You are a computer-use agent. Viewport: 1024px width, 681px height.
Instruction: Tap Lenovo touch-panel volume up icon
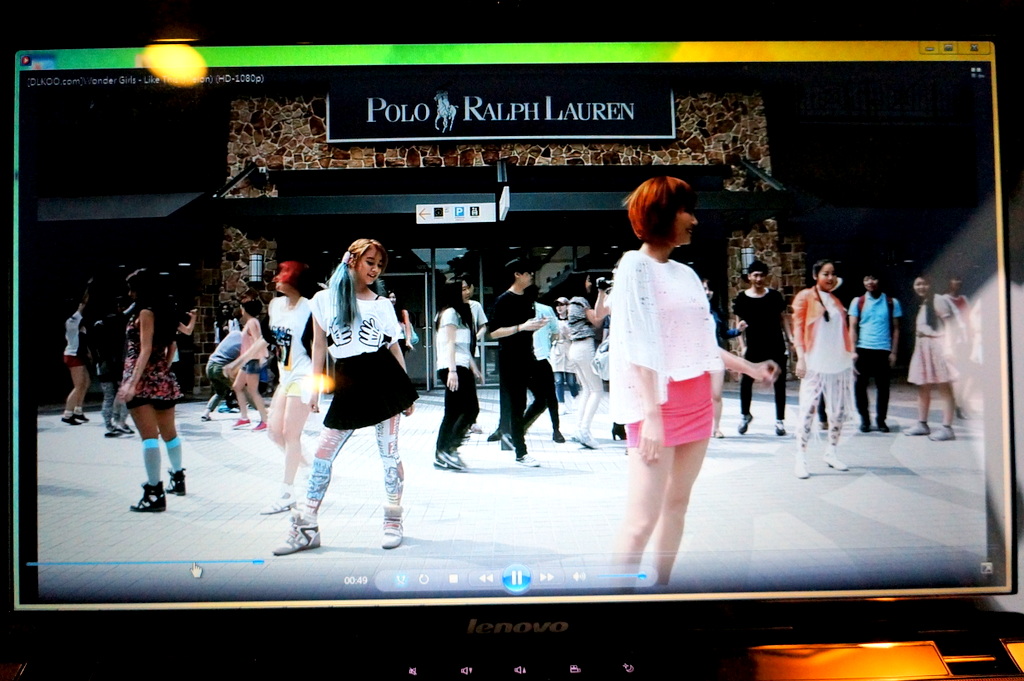(x=519, y=670)
